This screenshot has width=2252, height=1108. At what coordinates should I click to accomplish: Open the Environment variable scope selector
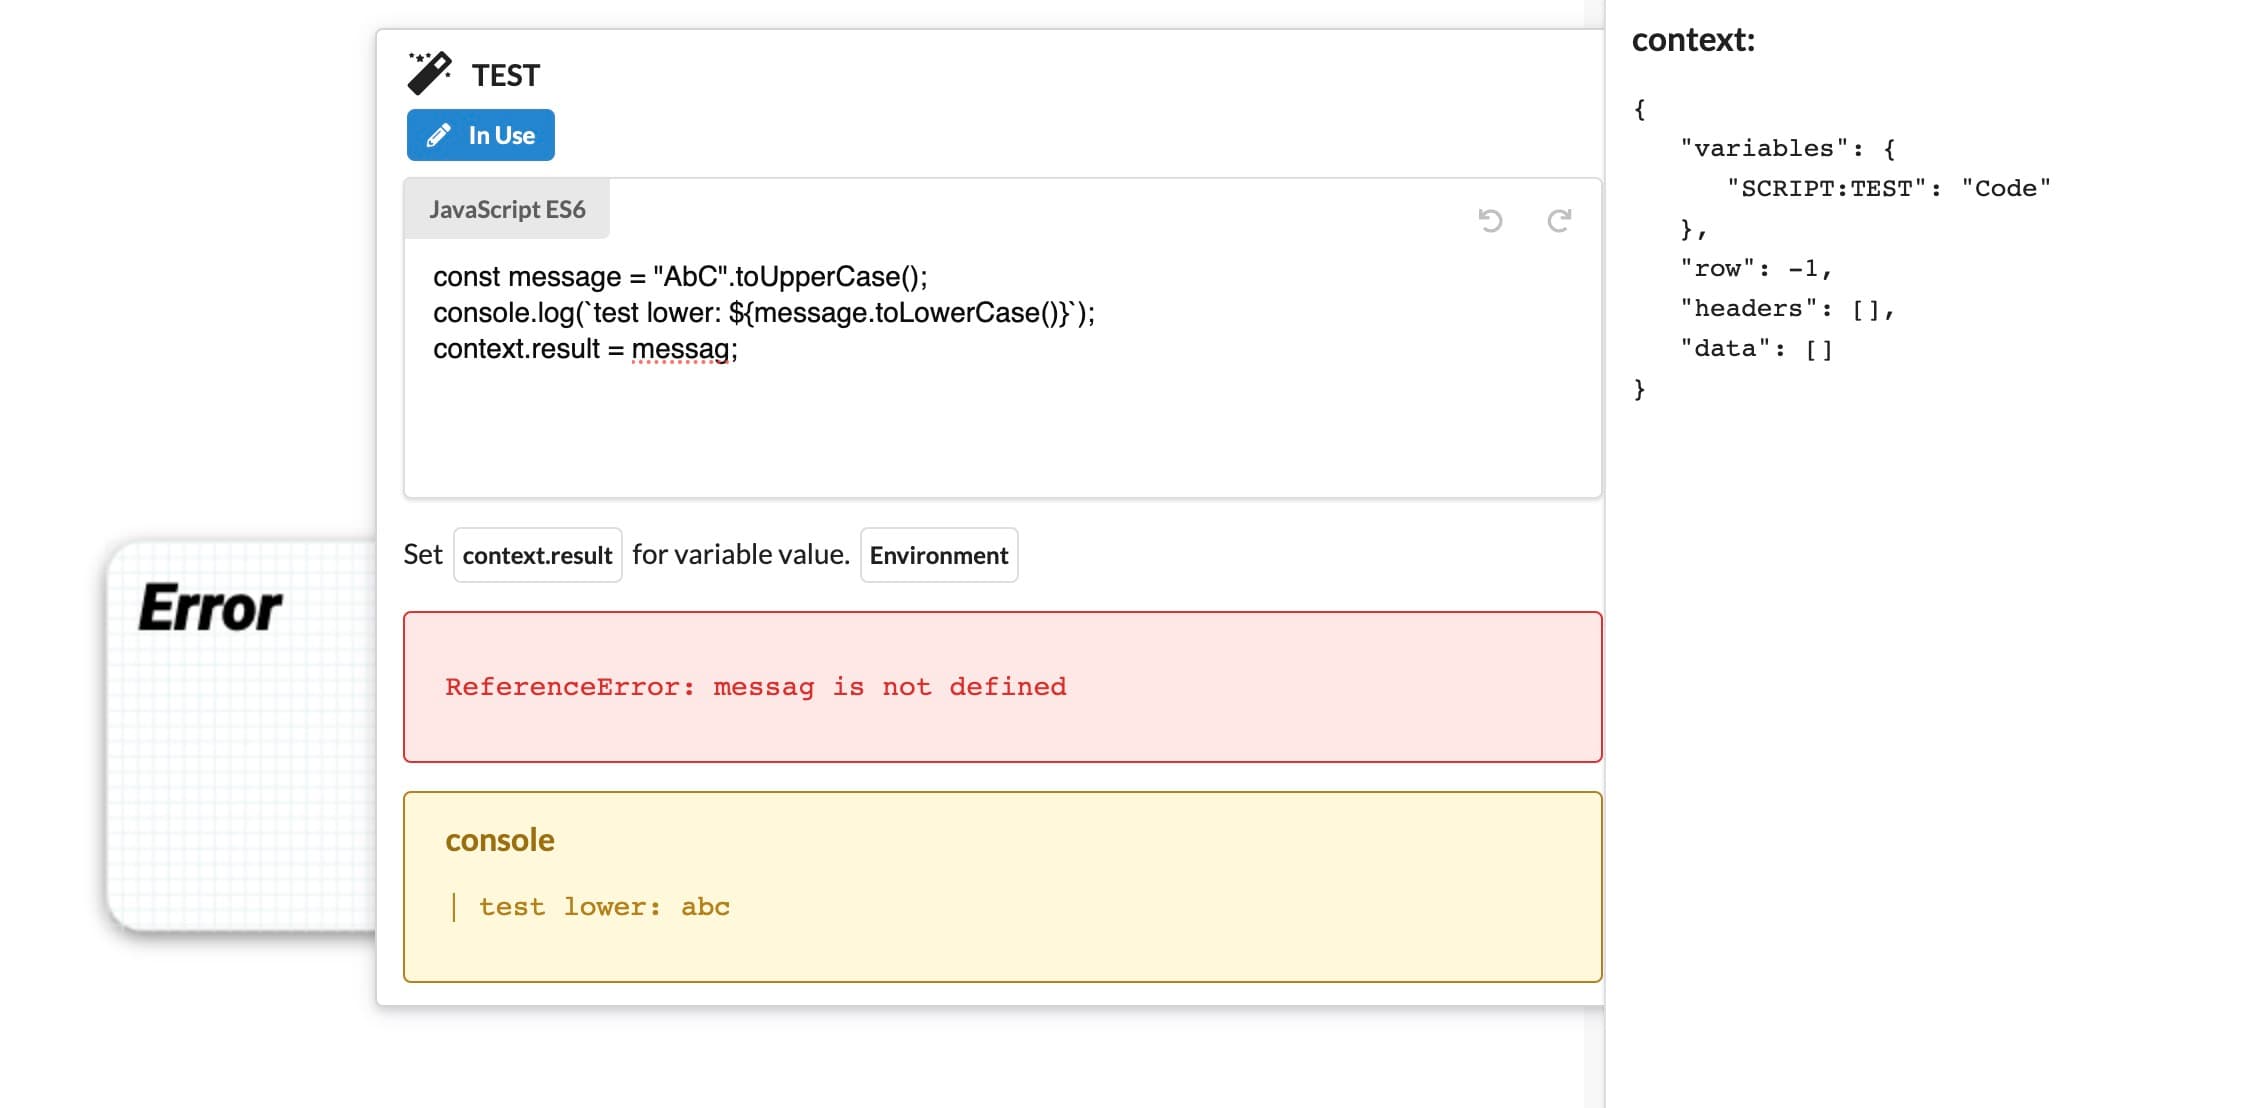click(x=937, y=554)
